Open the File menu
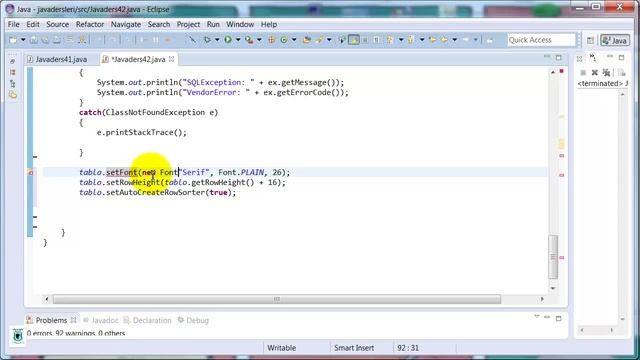Image resolution: width=640 pixels, height=360 pixels. (13, 24)
